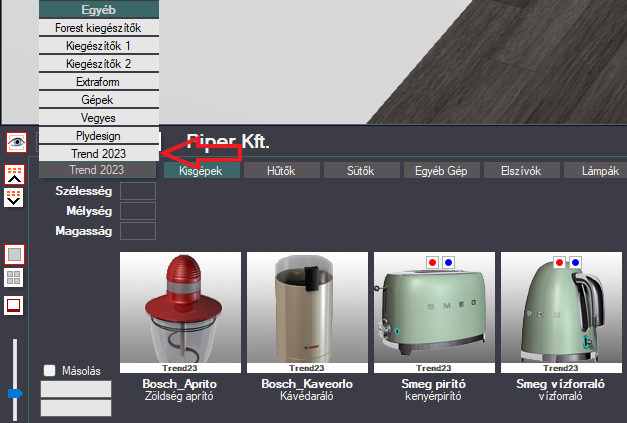
Task: Click the Egyéb menu header
Action: pos(99,9)
